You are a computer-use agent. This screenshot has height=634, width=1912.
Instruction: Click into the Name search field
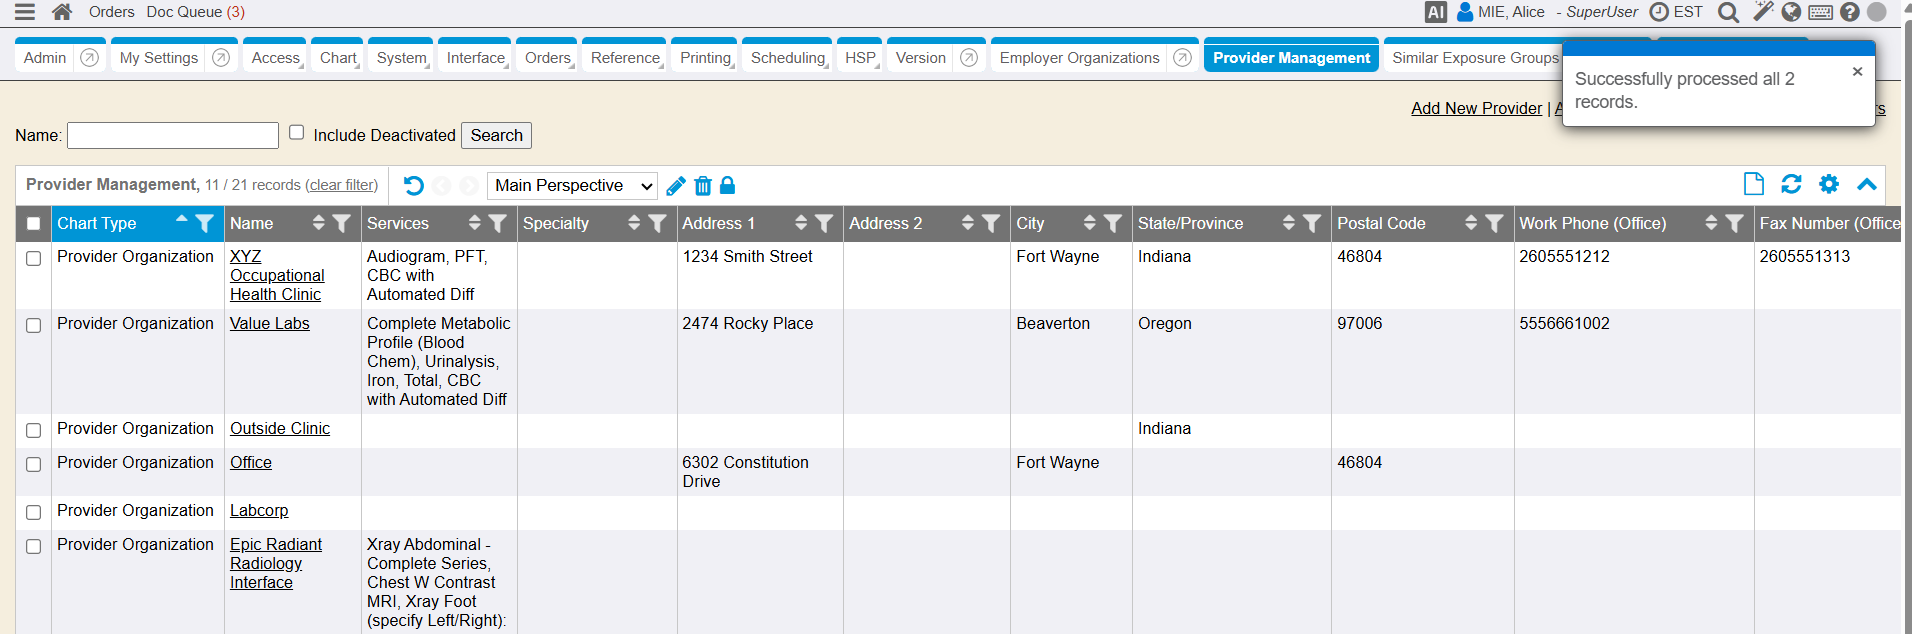tap(173, 136)
